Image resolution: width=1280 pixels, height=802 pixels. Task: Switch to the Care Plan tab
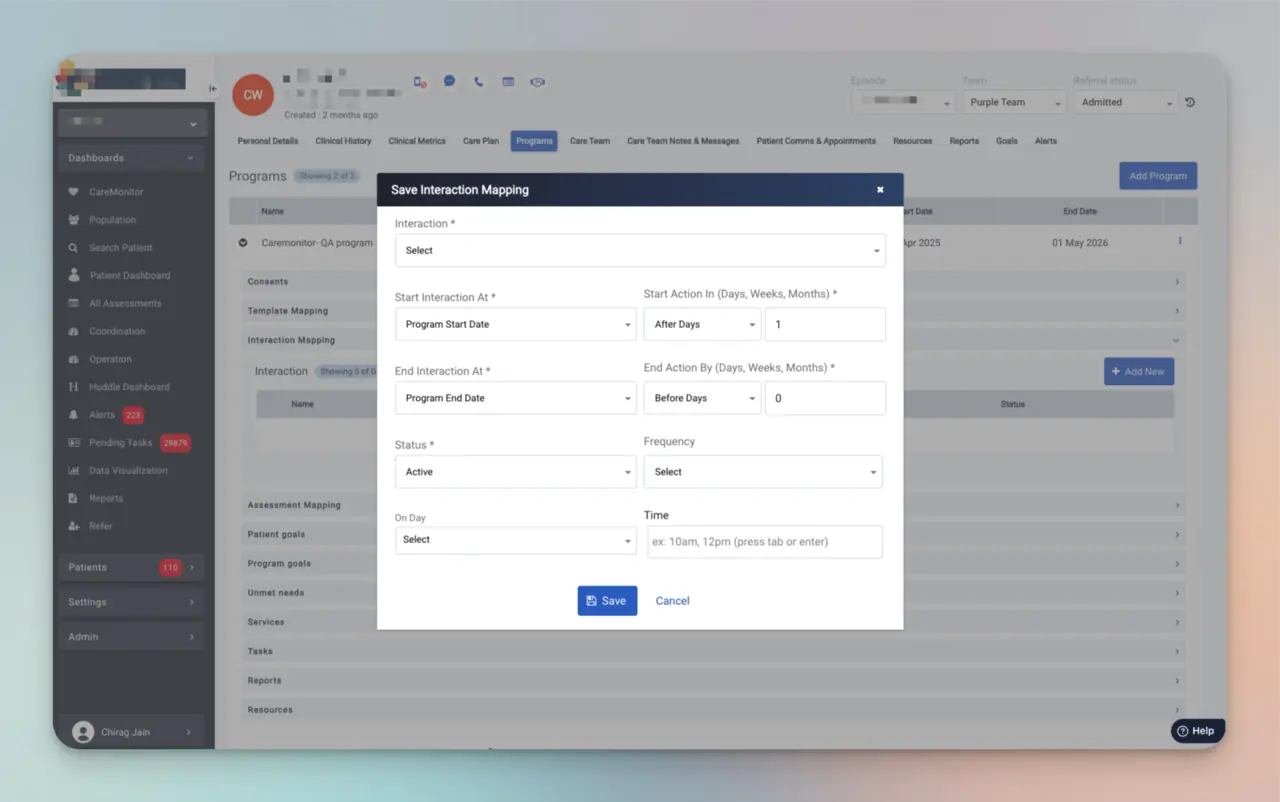click(x=481, y=141)
